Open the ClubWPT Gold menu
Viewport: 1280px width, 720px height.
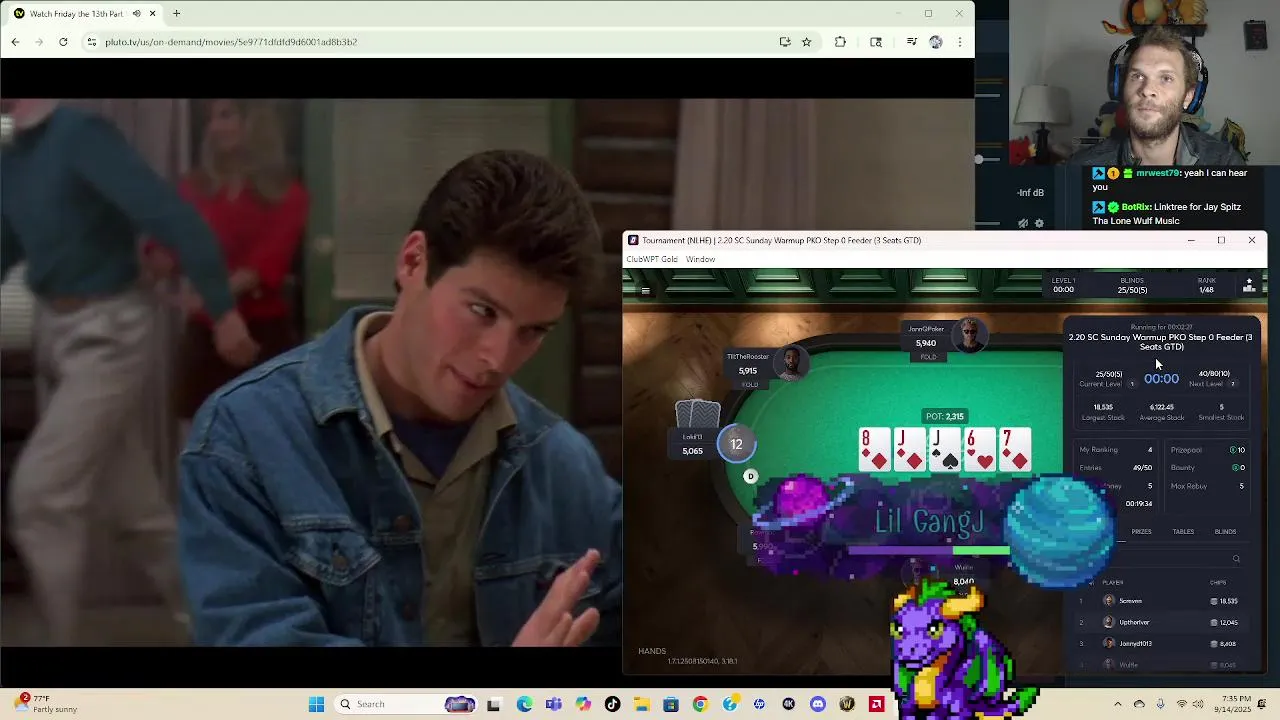point(652,259)
